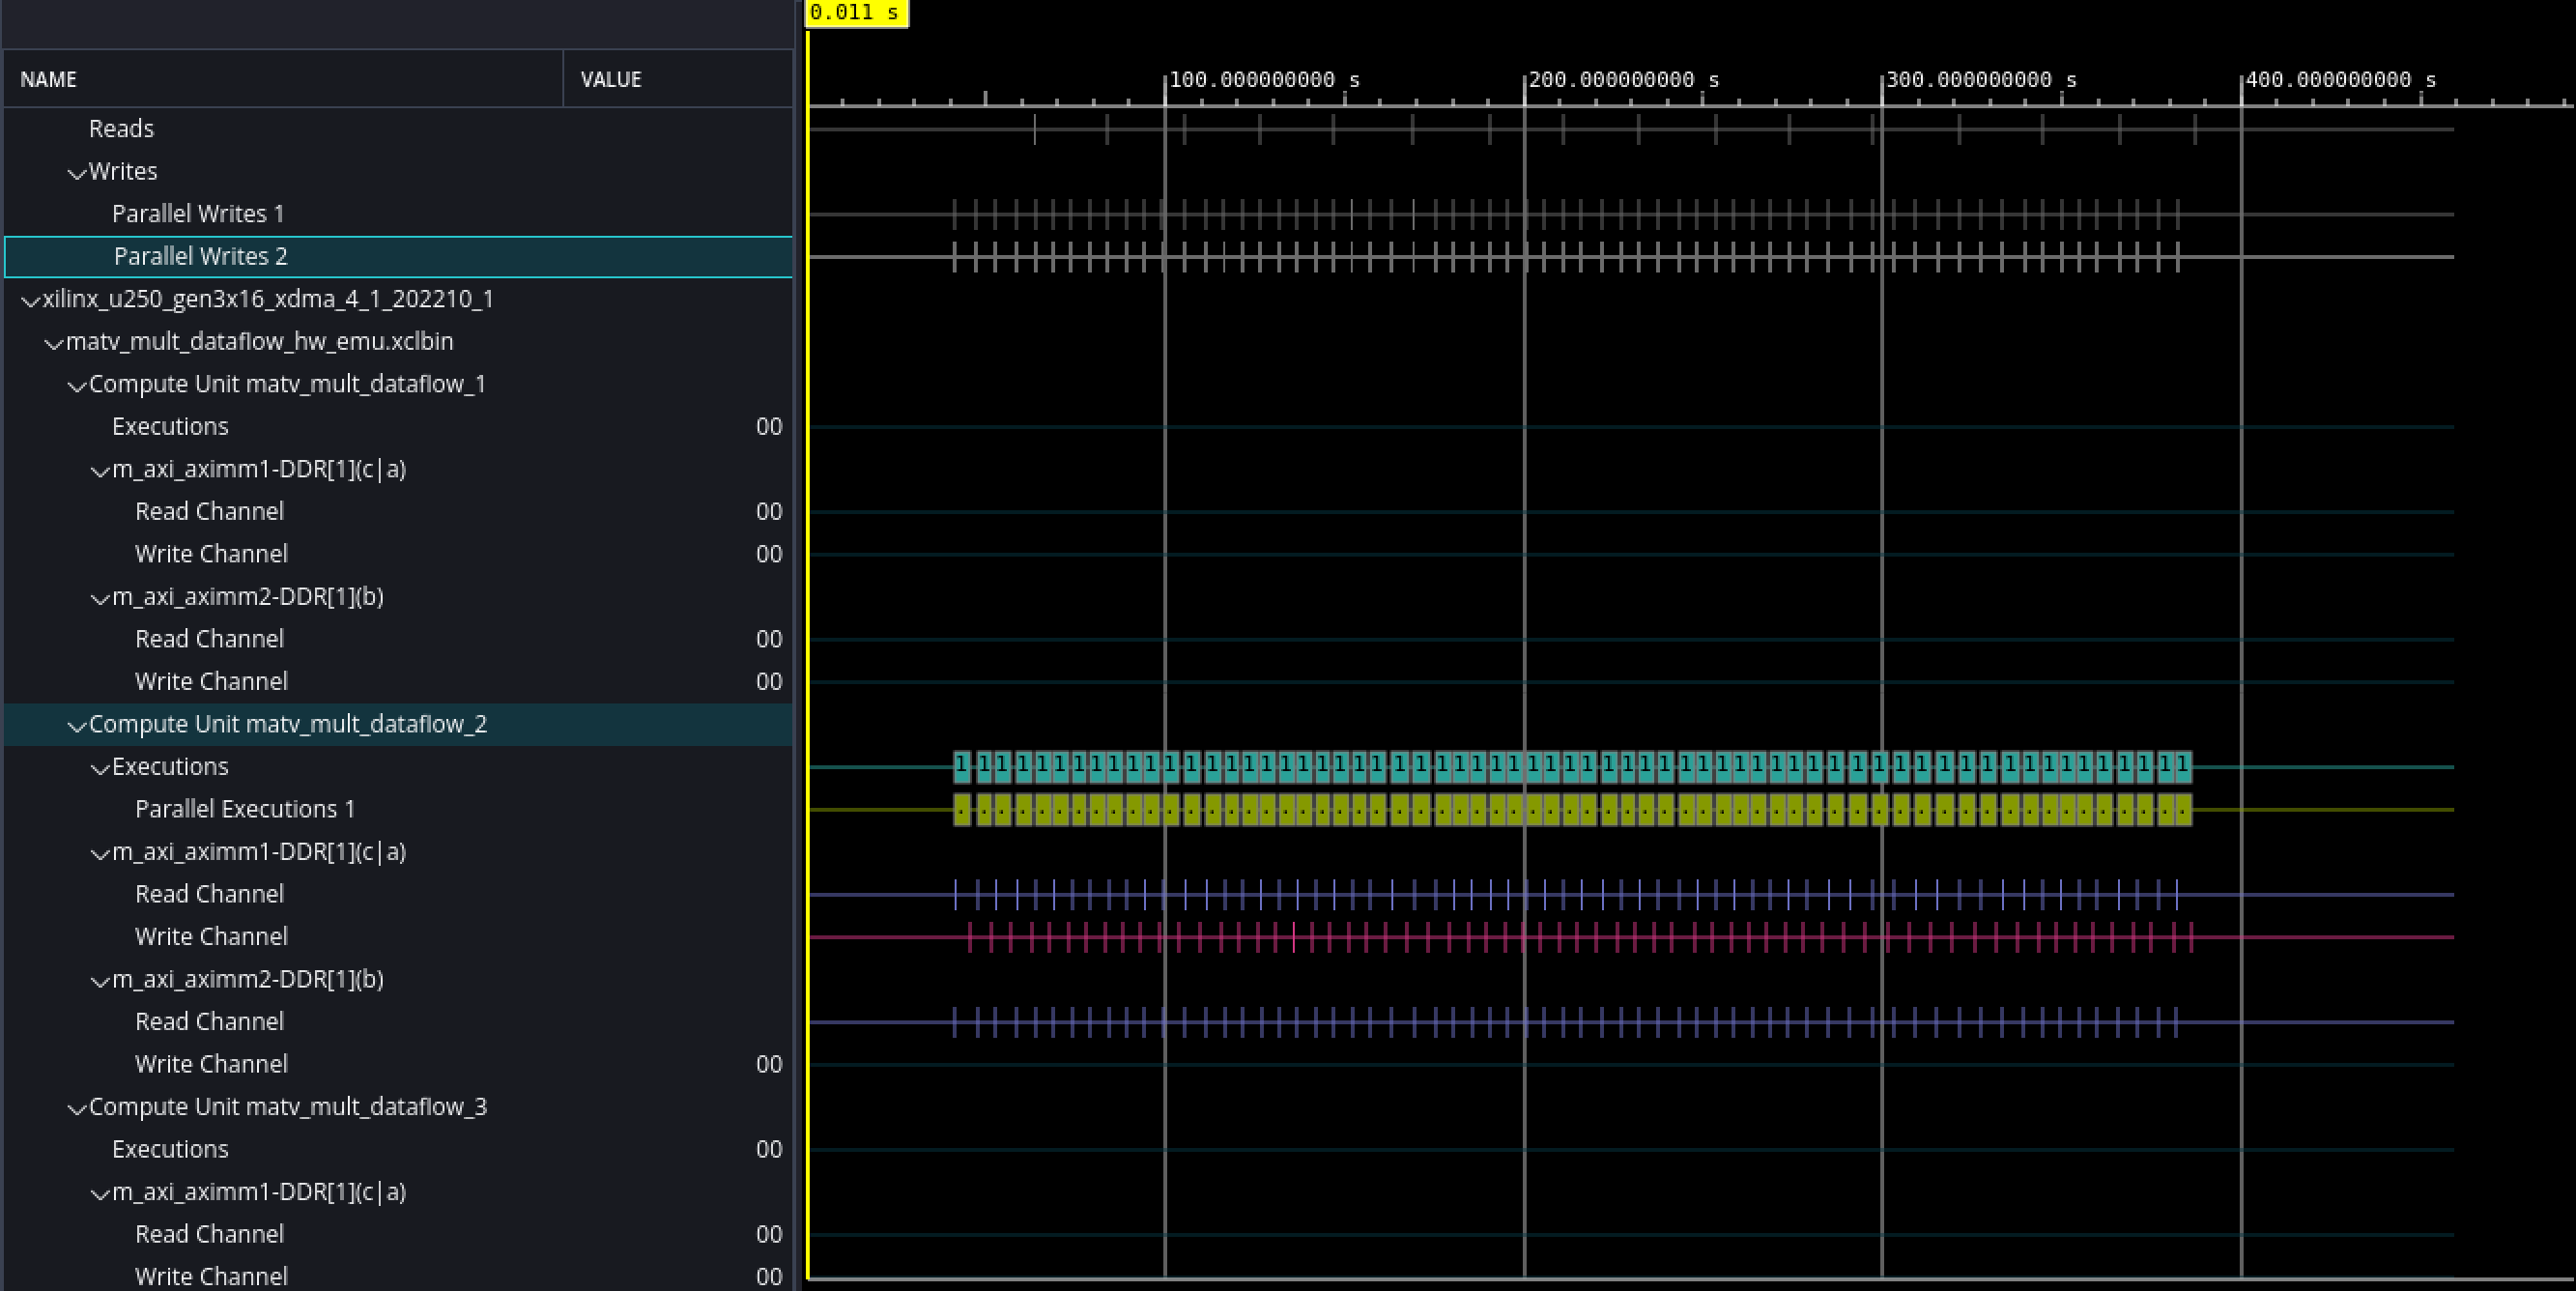
Task: Collapse m_axi_aximm2-DDR[1](b) under dataflow_1
Action: (x=99, y=599)
